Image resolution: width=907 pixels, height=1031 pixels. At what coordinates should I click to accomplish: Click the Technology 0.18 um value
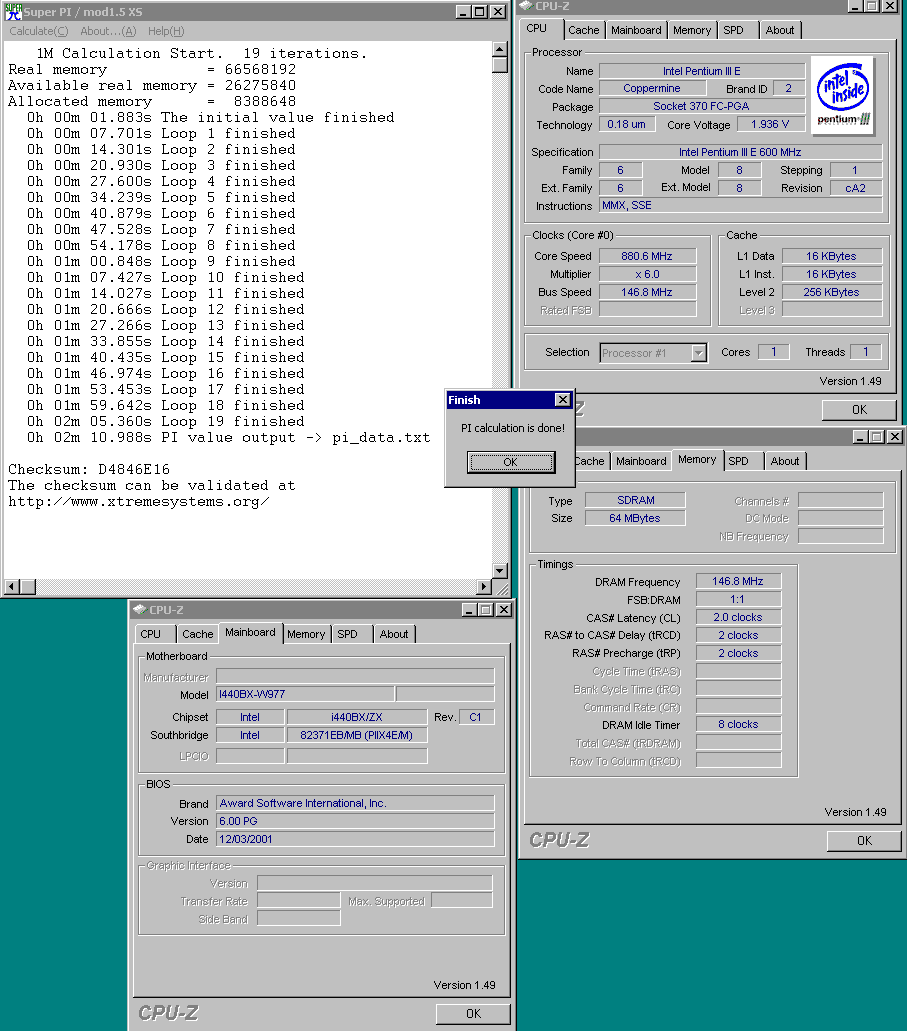(627, 124)
